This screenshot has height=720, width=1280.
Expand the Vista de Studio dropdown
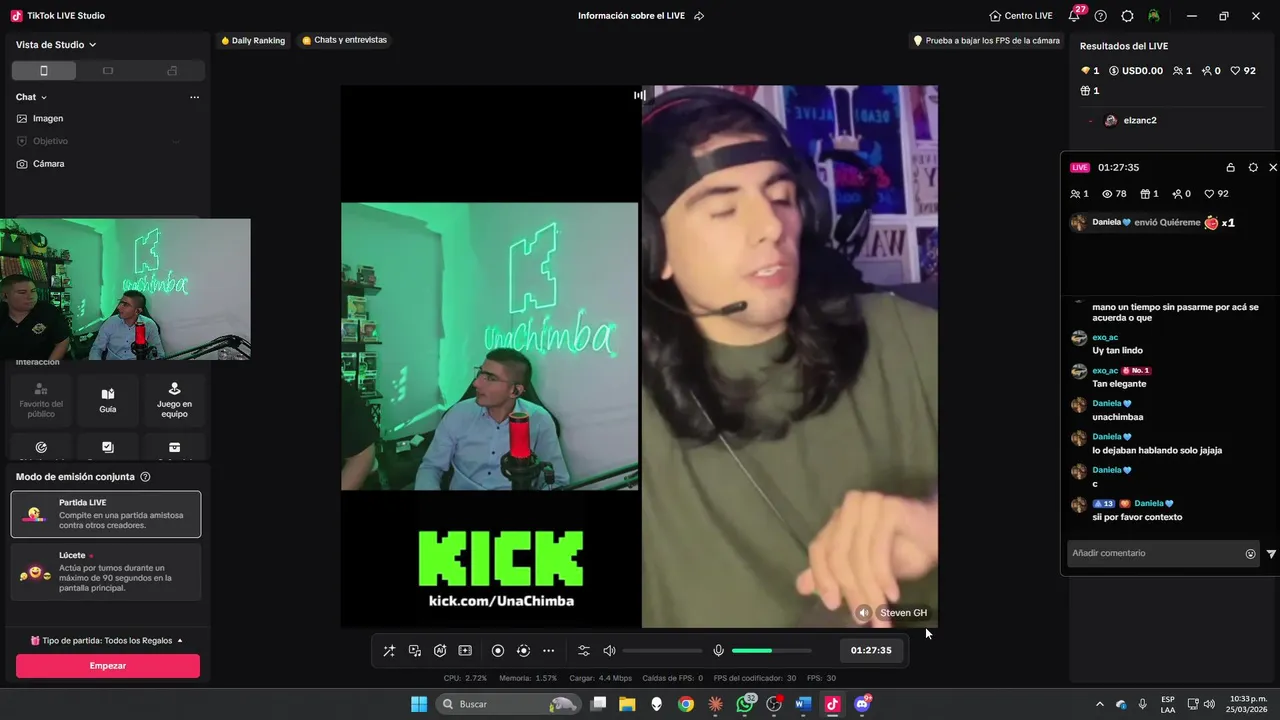56,45
